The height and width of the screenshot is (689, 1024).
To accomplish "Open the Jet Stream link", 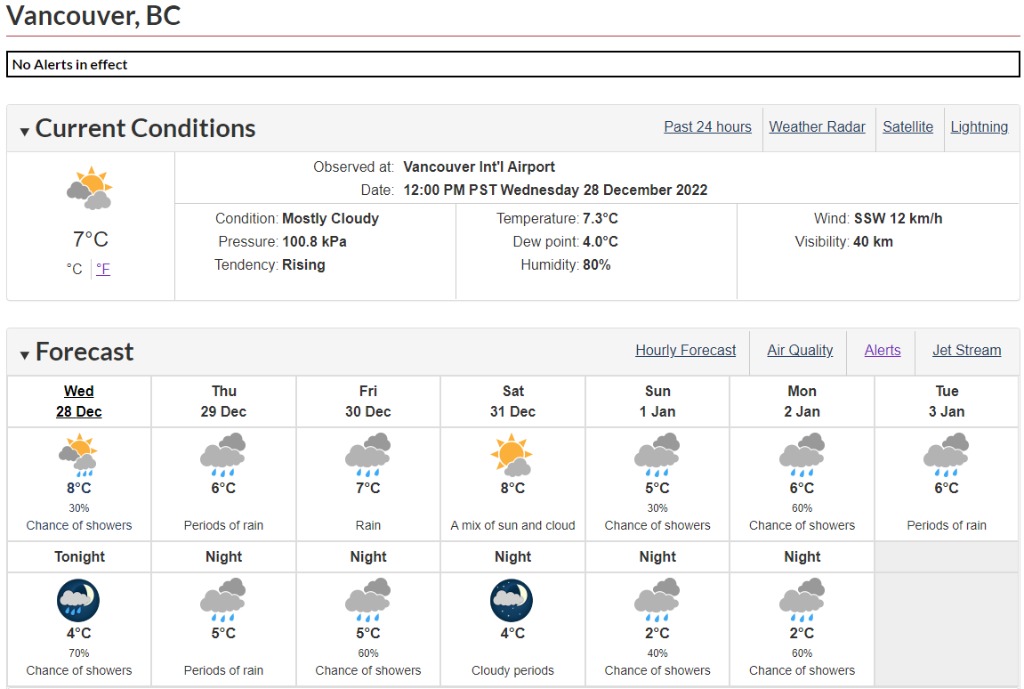I will [966, 351].
